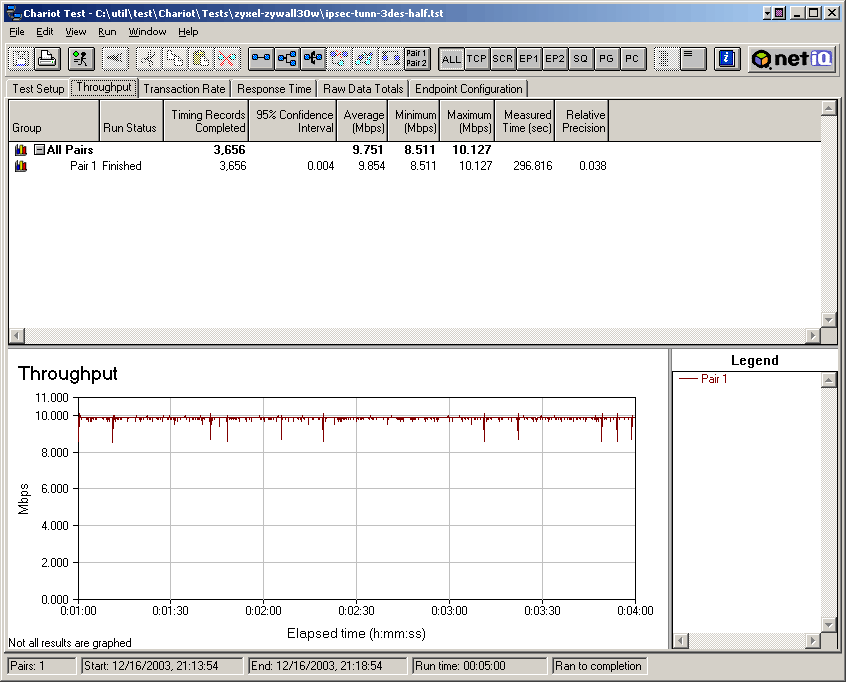This screenshot has height=682, width=846.
Task: Click the Print toolbar icon
Action: (46, 59)
